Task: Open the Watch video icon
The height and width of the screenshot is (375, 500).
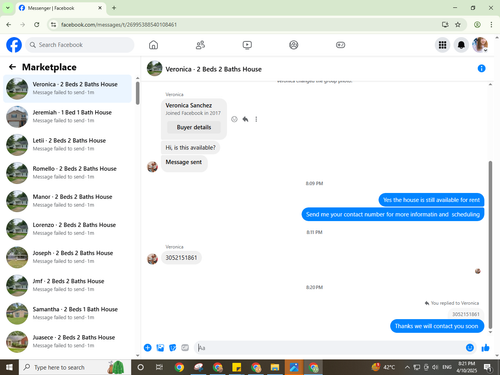Action: 247,45
